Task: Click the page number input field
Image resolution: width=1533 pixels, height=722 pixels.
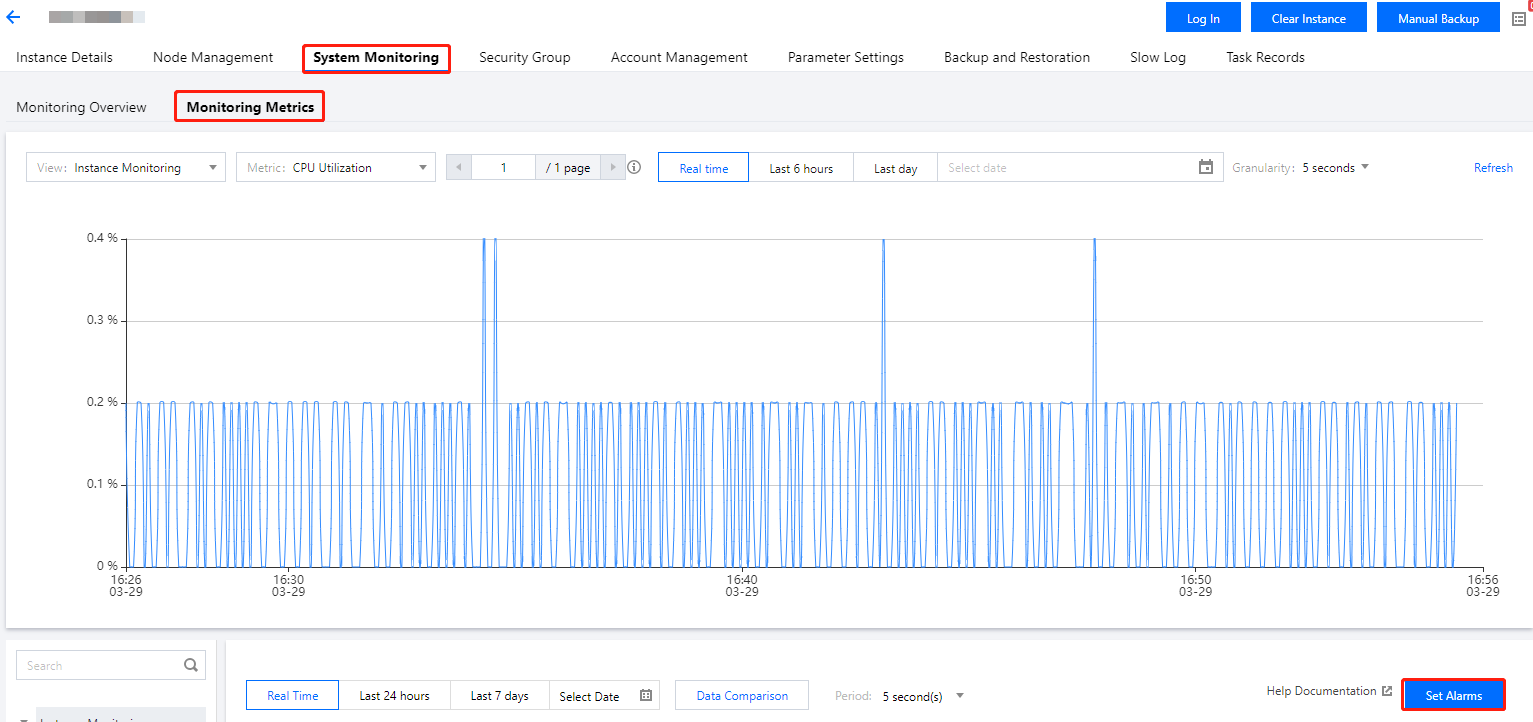Action: pos(503,168)
